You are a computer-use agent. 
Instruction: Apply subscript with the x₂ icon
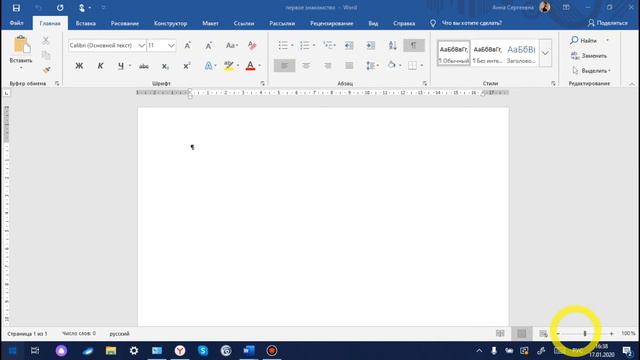(165, 66)
